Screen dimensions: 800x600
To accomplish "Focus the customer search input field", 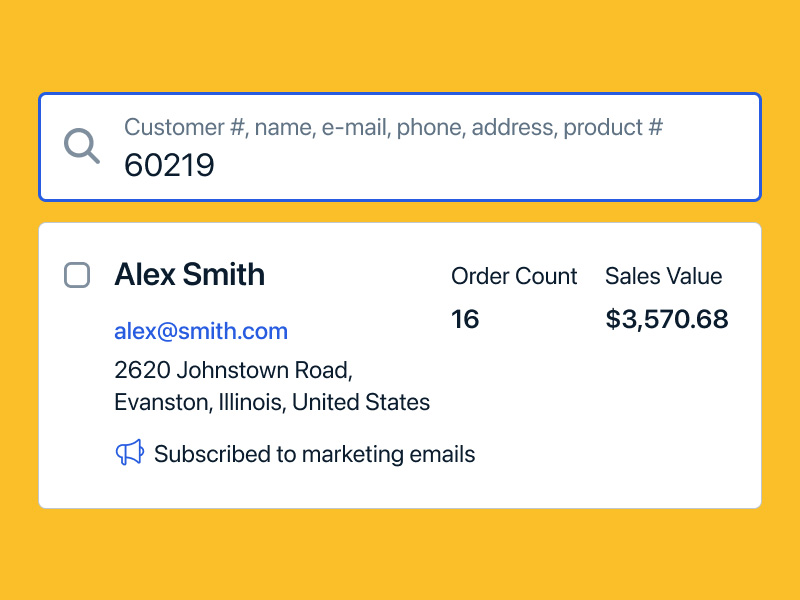I will coord(440,165).
